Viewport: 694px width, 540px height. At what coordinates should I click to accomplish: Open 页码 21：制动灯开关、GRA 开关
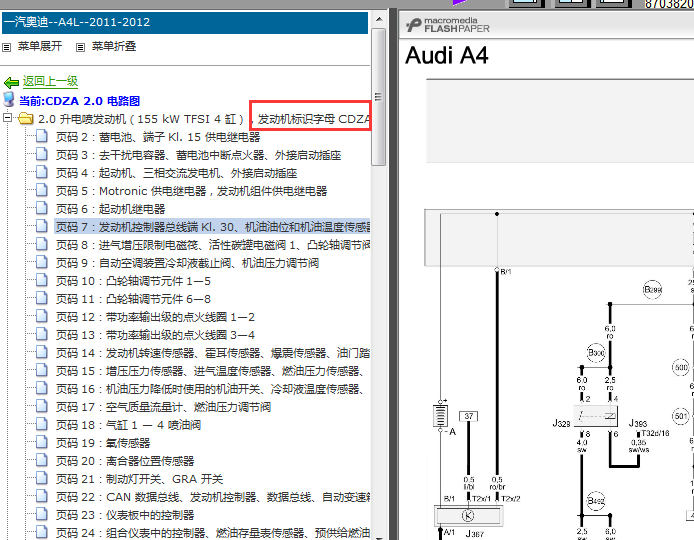point(139,479)
